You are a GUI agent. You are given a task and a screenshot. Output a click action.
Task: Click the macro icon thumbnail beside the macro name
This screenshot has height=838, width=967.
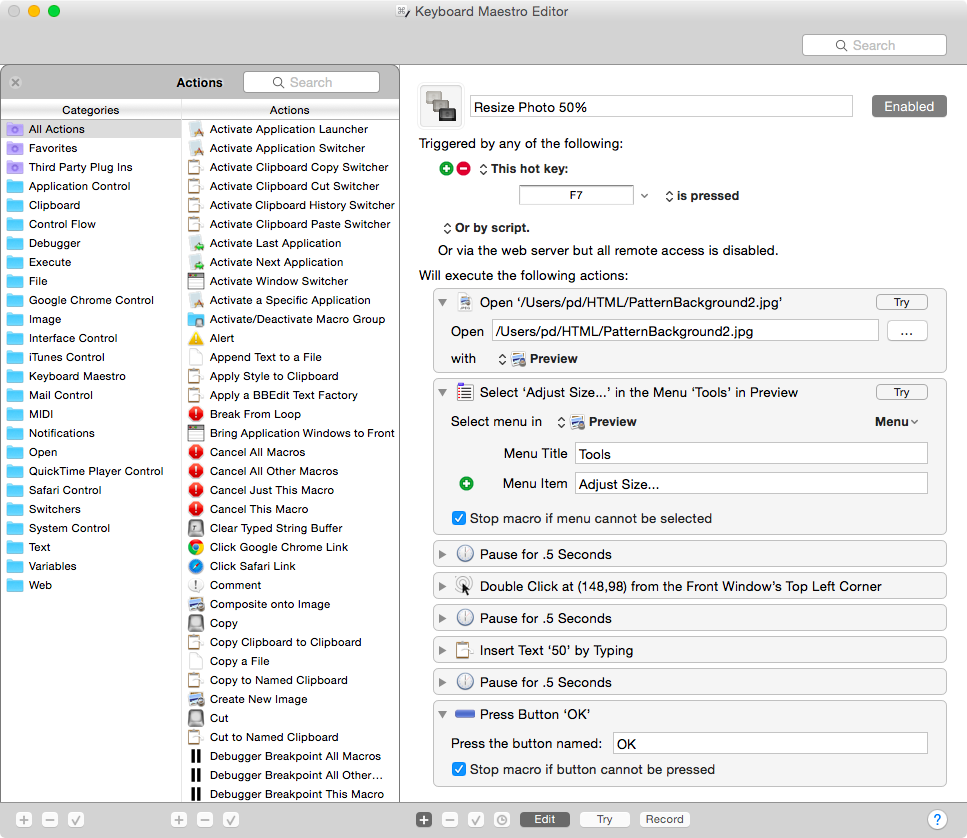[440, 106]
